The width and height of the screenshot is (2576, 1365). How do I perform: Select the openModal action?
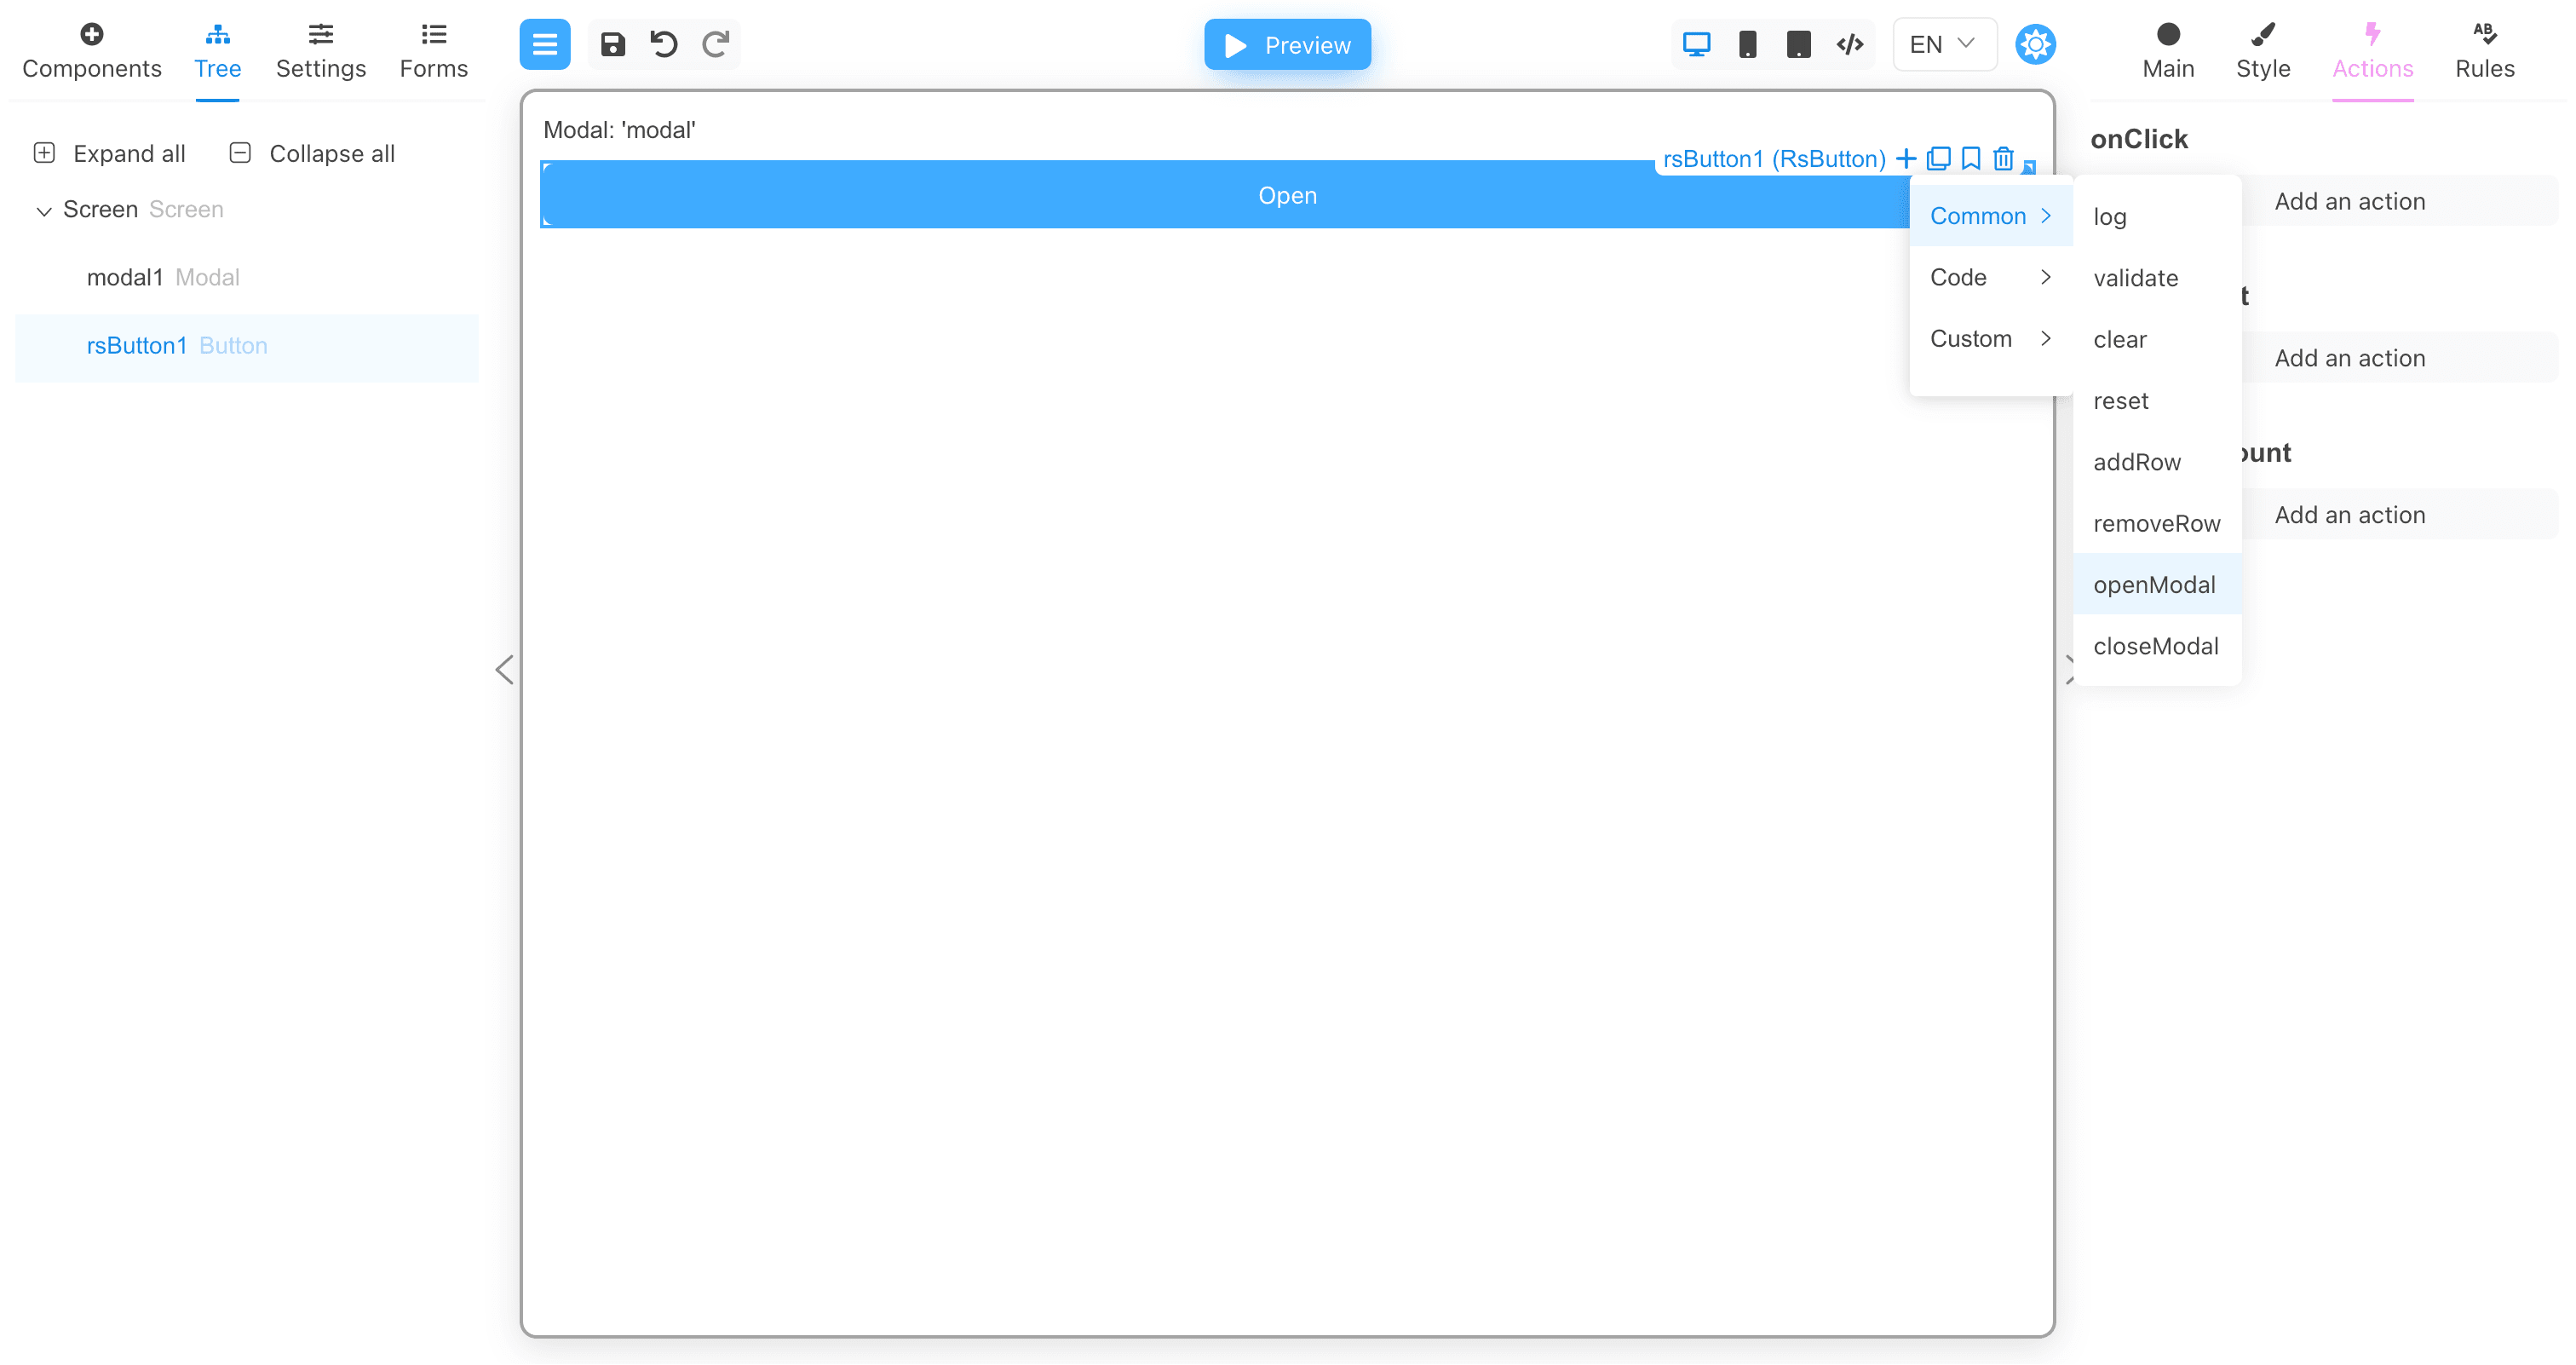pos(2156,584)
